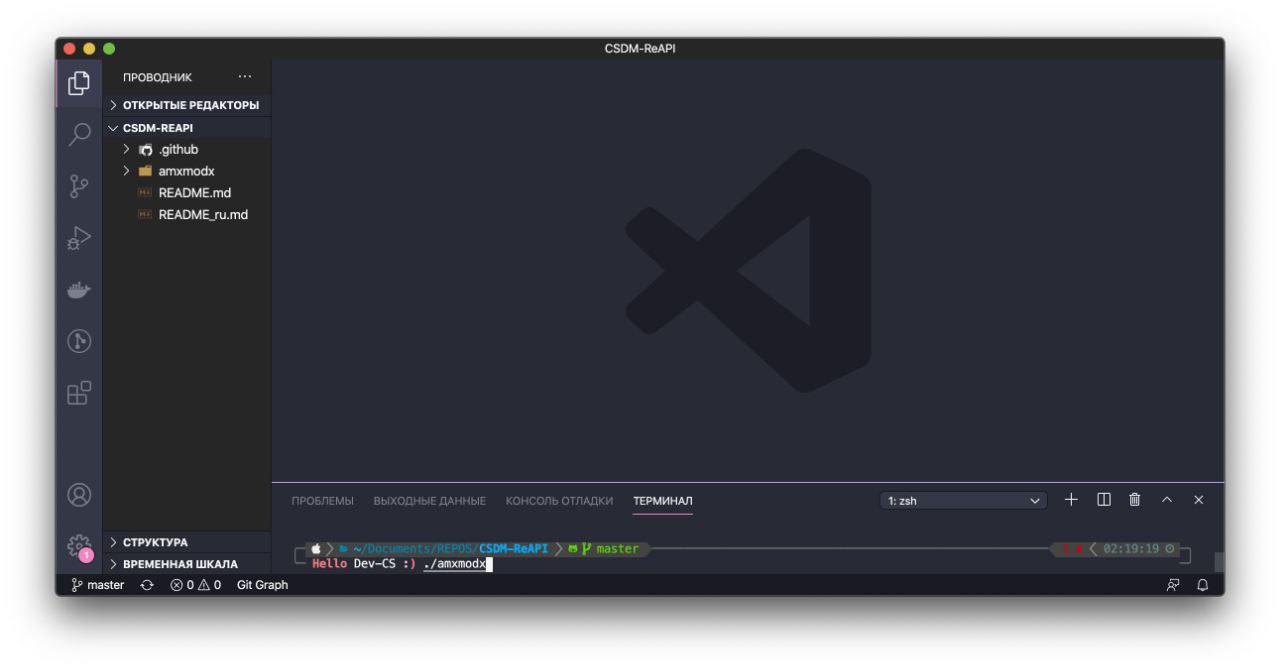Open the Manage gear icon with badge
This screenshot has width=1280, height=669.
pyautogui.click(x=79, y=547)
